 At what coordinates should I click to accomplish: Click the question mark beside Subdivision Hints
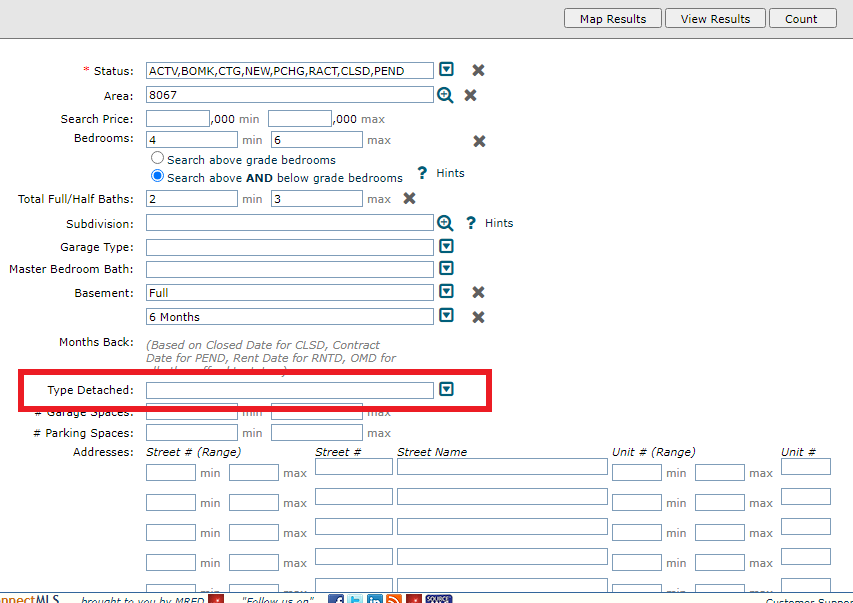471,223
